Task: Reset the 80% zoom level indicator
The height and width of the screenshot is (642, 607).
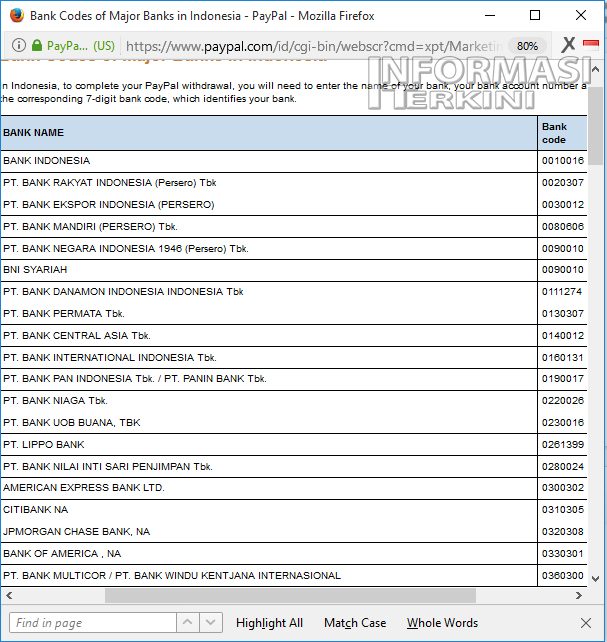Action: [527, 46]
